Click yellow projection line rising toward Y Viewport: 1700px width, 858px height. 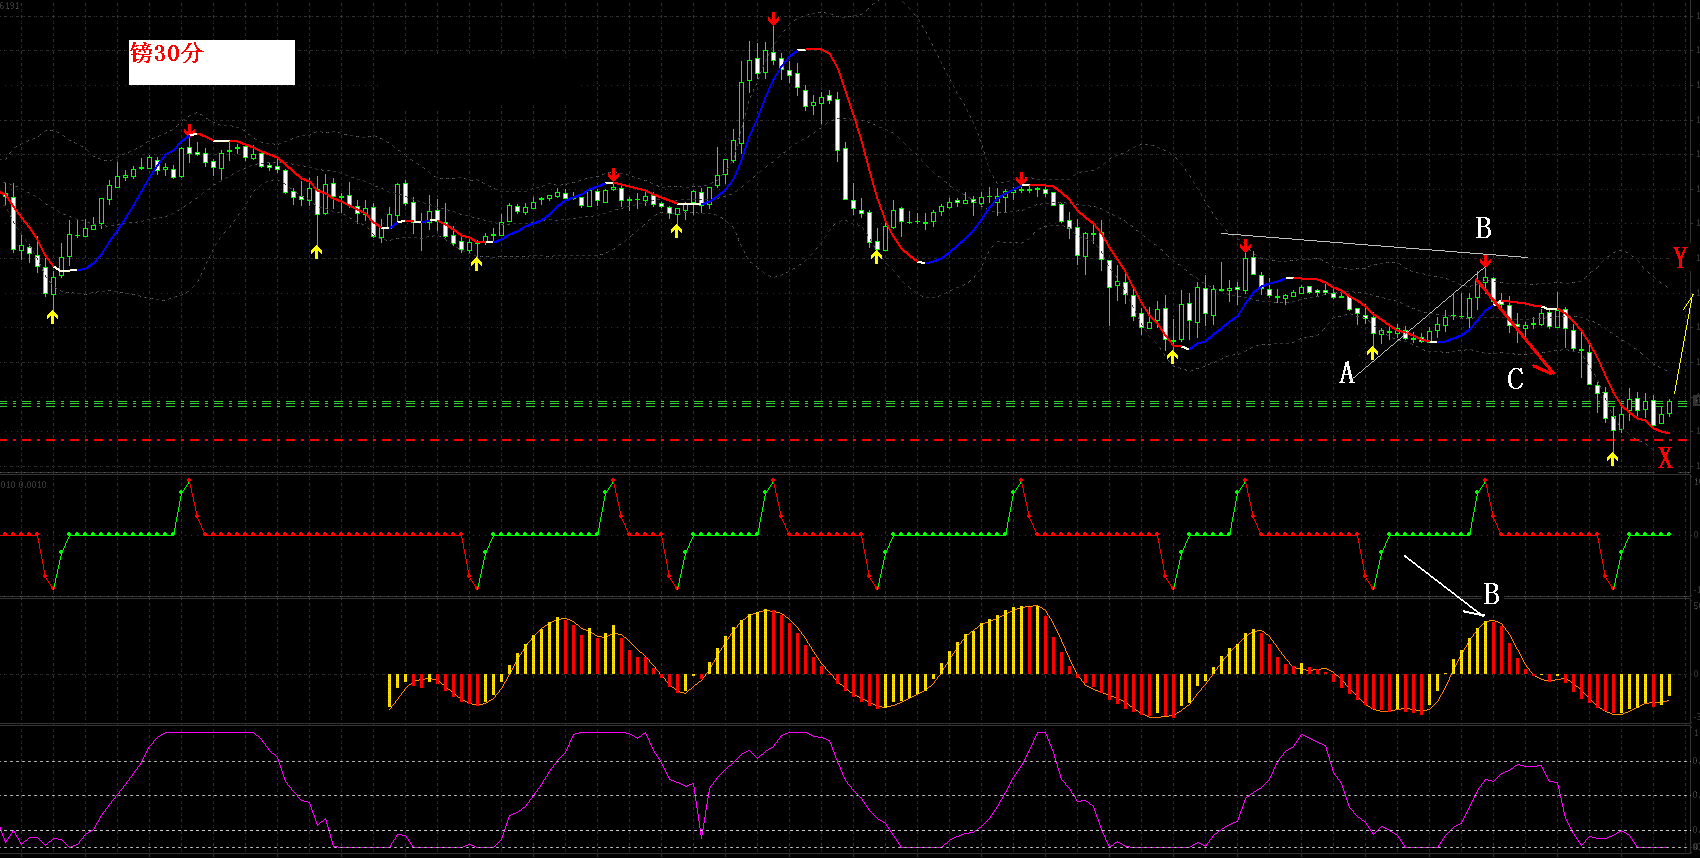tap(1683, 343)
